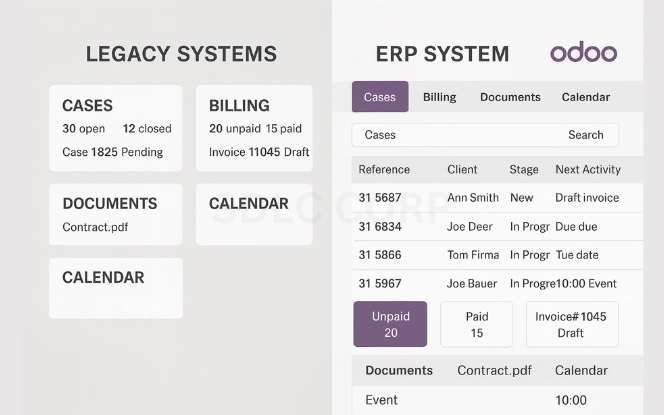Click the ERP SYSTEM heading
The image size is (664, 415).
click(442, 54)
